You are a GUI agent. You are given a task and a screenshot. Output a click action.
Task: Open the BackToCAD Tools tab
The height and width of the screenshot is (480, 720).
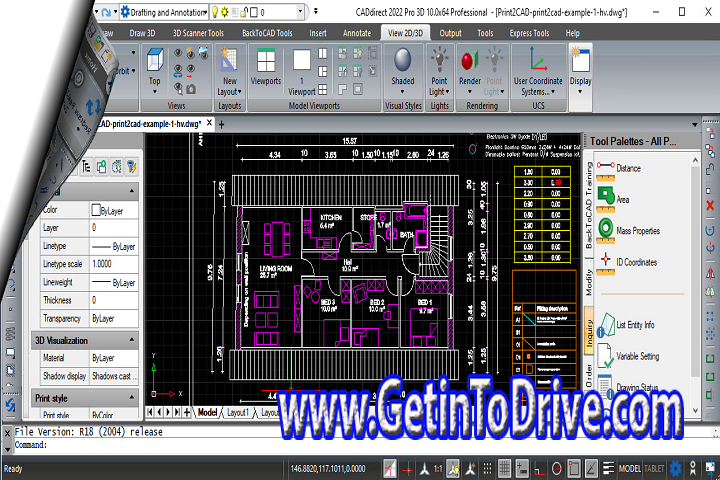[x=267, y=33]
